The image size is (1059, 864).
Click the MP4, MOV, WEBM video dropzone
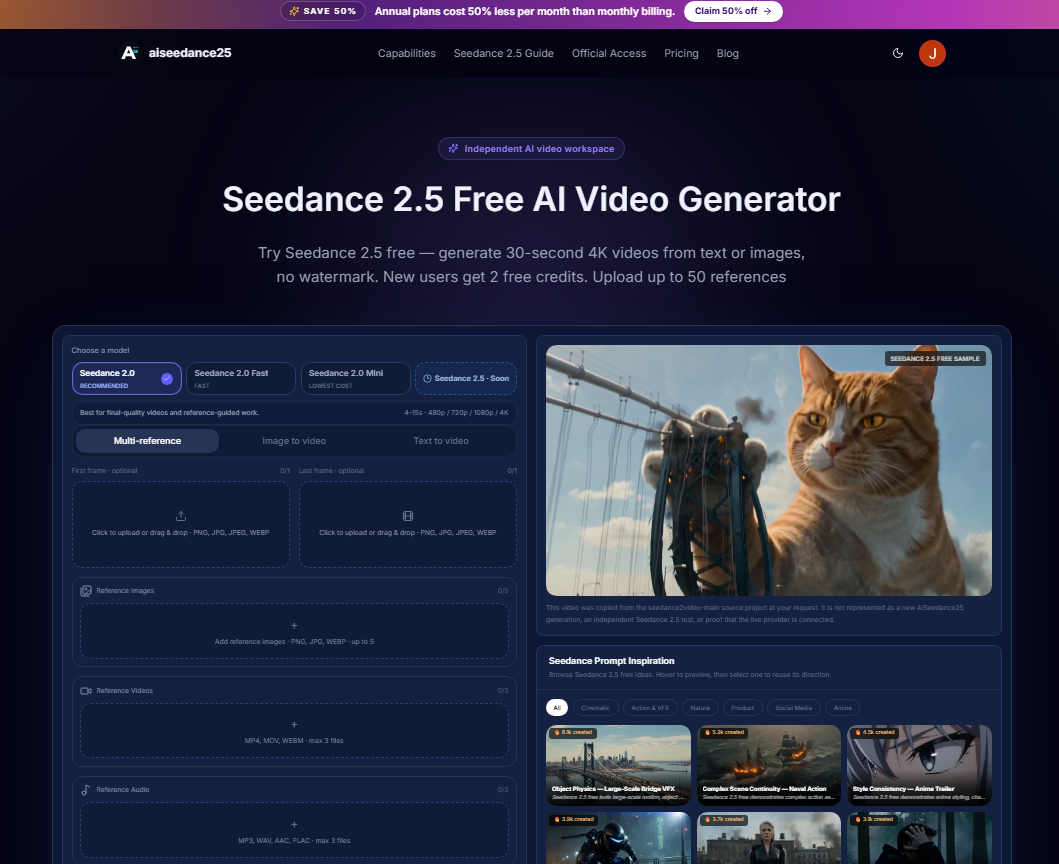click(294, 730)
